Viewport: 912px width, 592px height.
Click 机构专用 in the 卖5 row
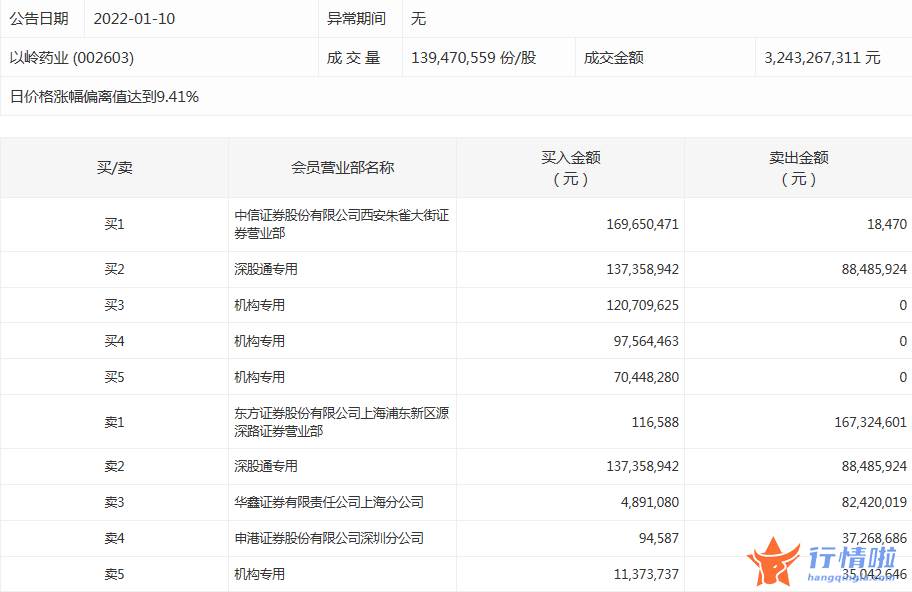click(259, 575)
